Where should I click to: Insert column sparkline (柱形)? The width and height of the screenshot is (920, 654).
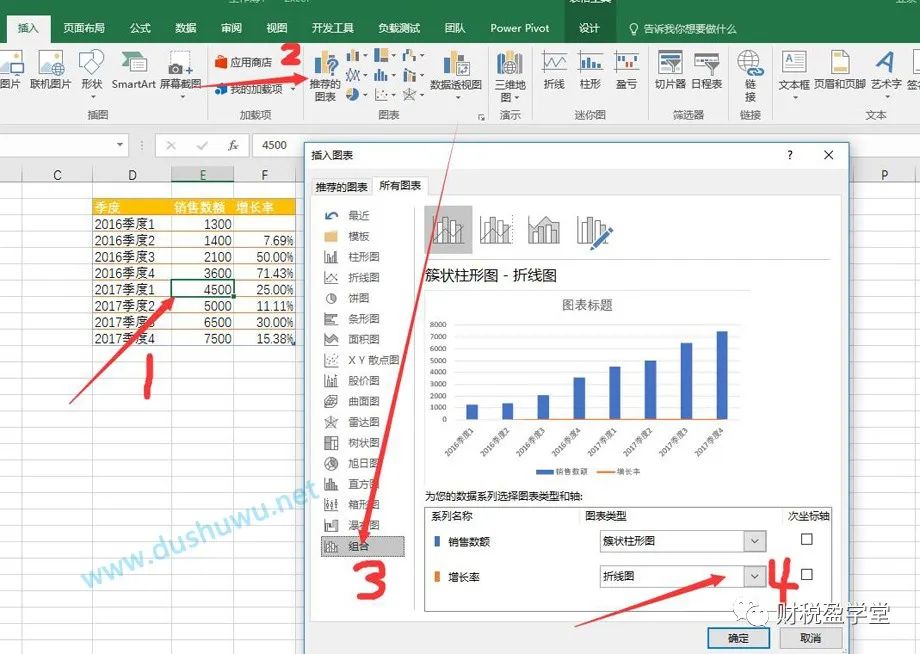pyautogui.click(x=590, y=70)
